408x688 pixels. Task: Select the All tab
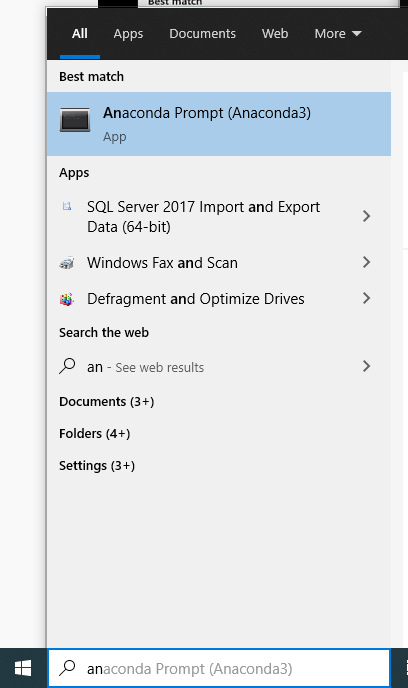(80, 33)
